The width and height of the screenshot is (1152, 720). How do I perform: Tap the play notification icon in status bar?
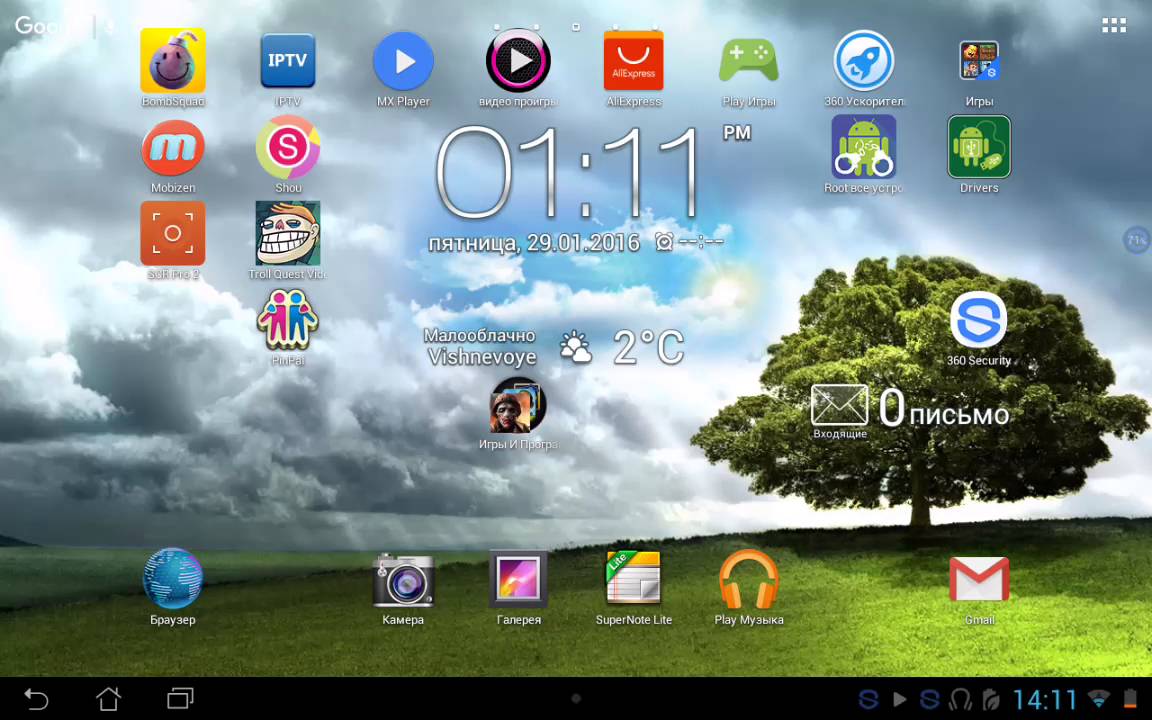click(x=899, y=699)
